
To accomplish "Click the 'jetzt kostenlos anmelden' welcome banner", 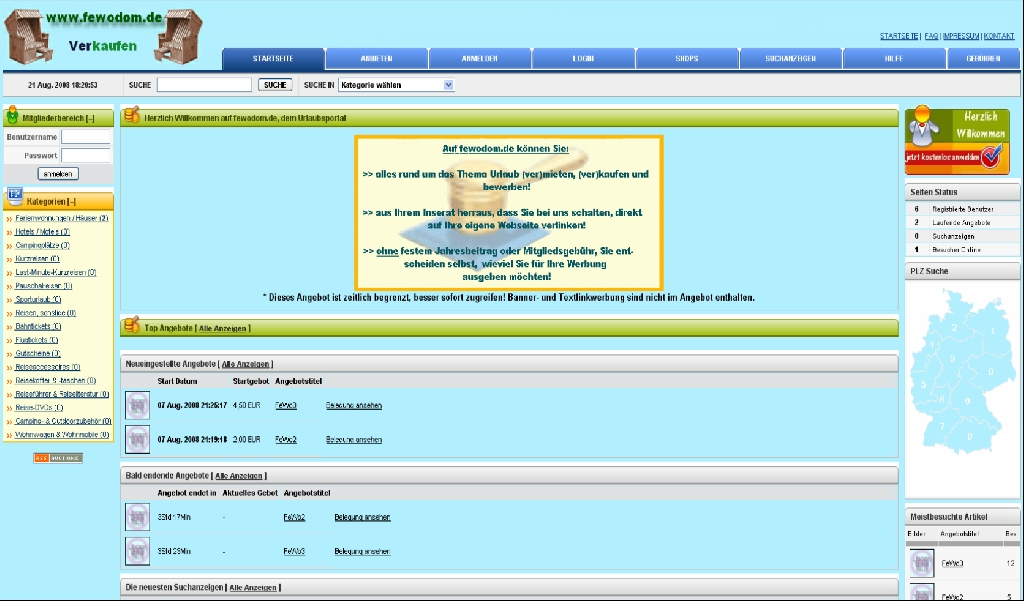I will click(x=956, y=141).
